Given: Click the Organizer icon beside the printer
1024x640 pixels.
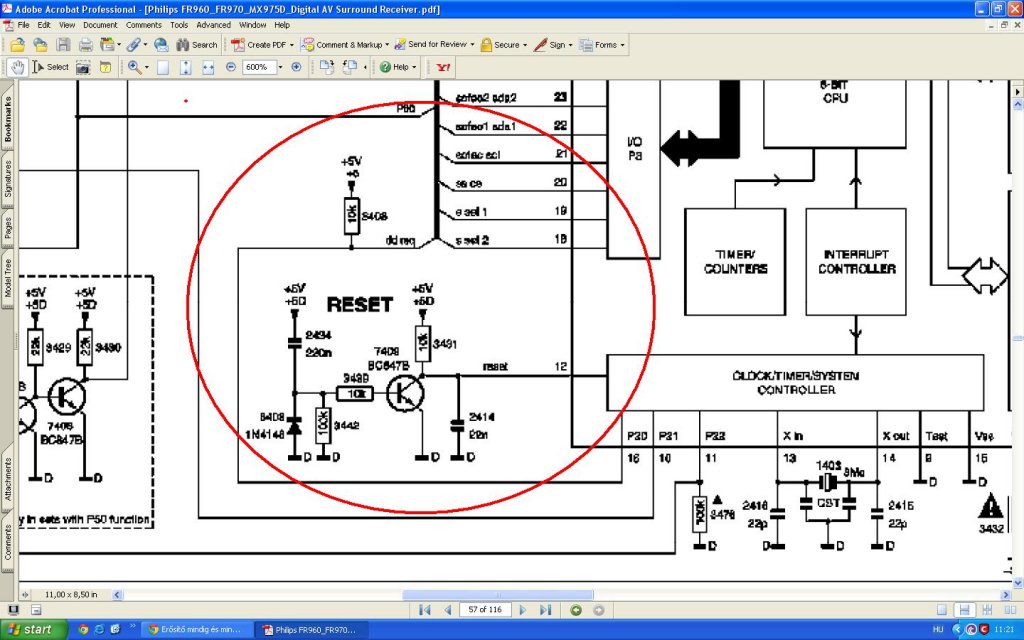Looking at the screenshot, I should coord(107,45).
